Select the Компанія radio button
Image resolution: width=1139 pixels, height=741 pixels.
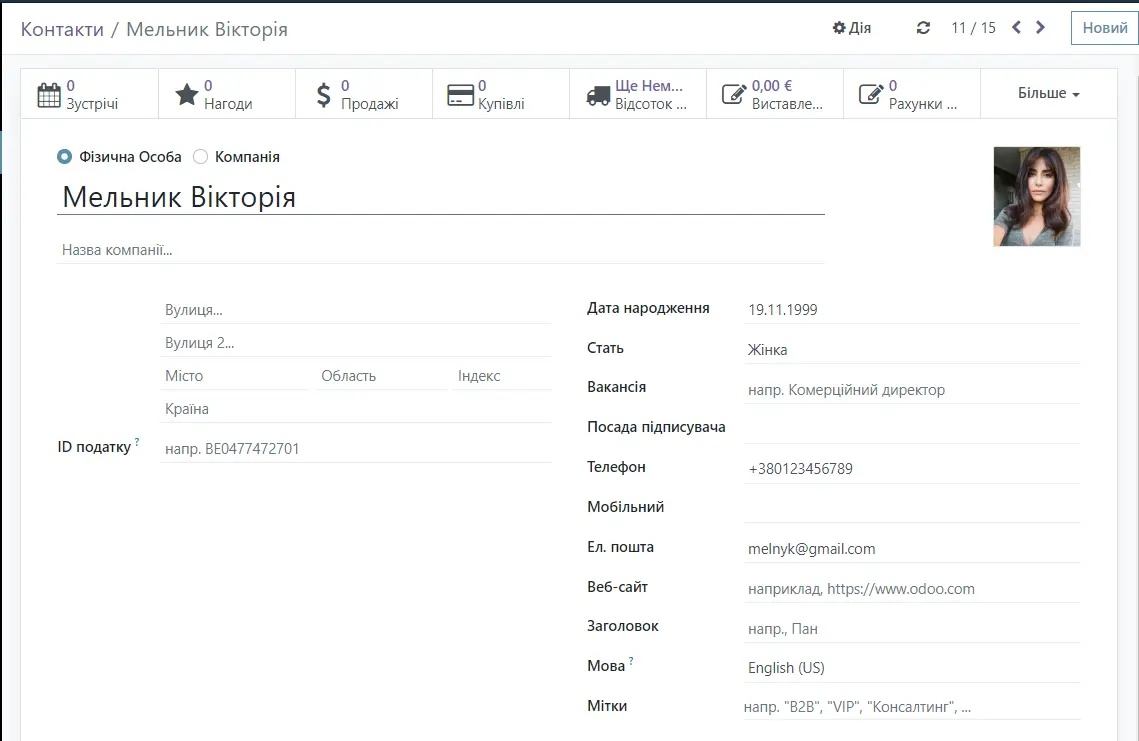coord(199,156)
